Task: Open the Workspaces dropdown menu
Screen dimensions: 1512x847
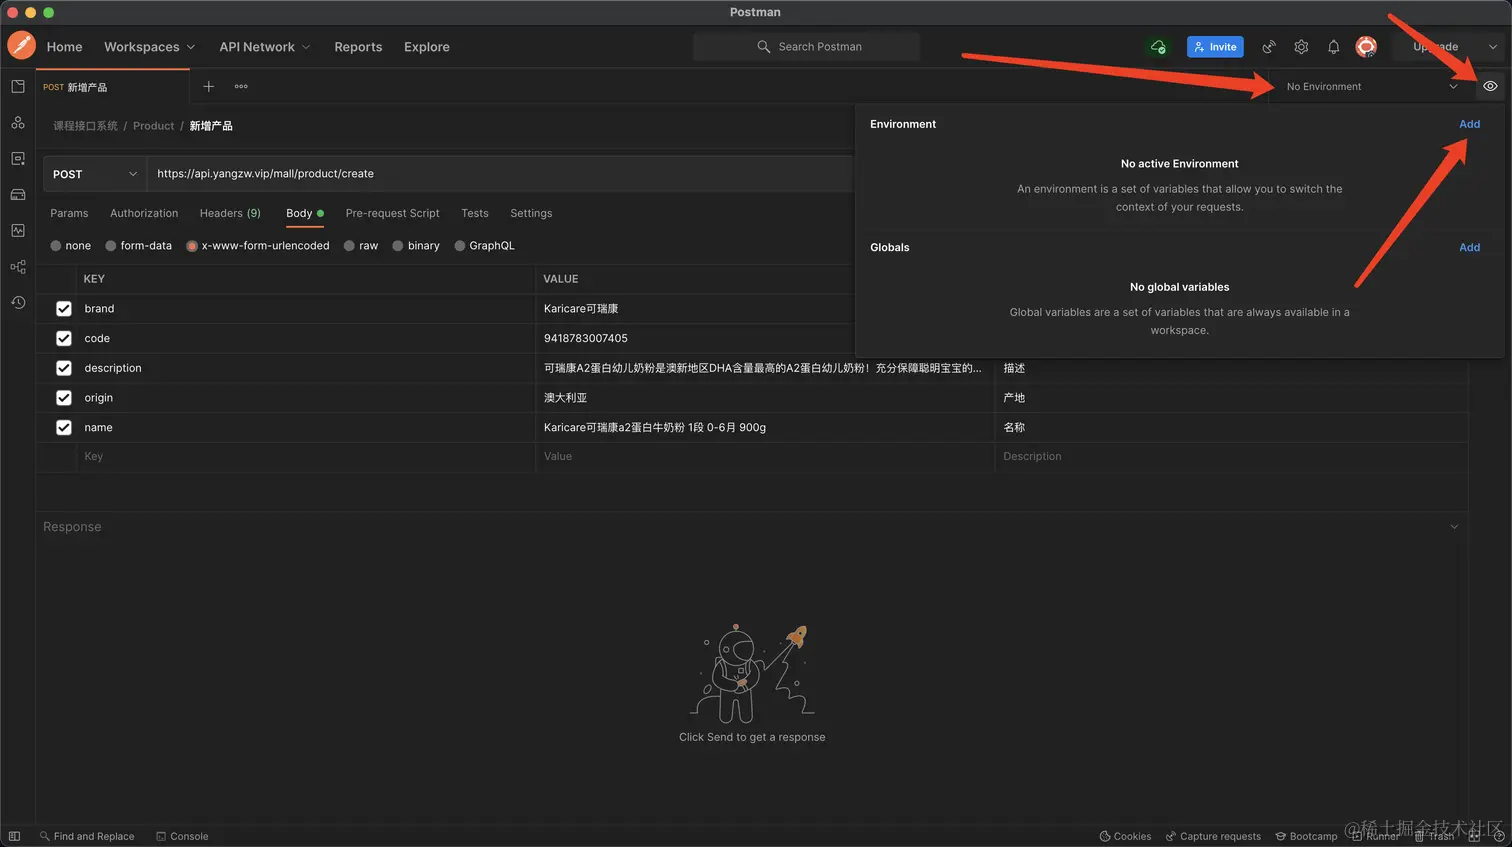Action: coord(149,47)
